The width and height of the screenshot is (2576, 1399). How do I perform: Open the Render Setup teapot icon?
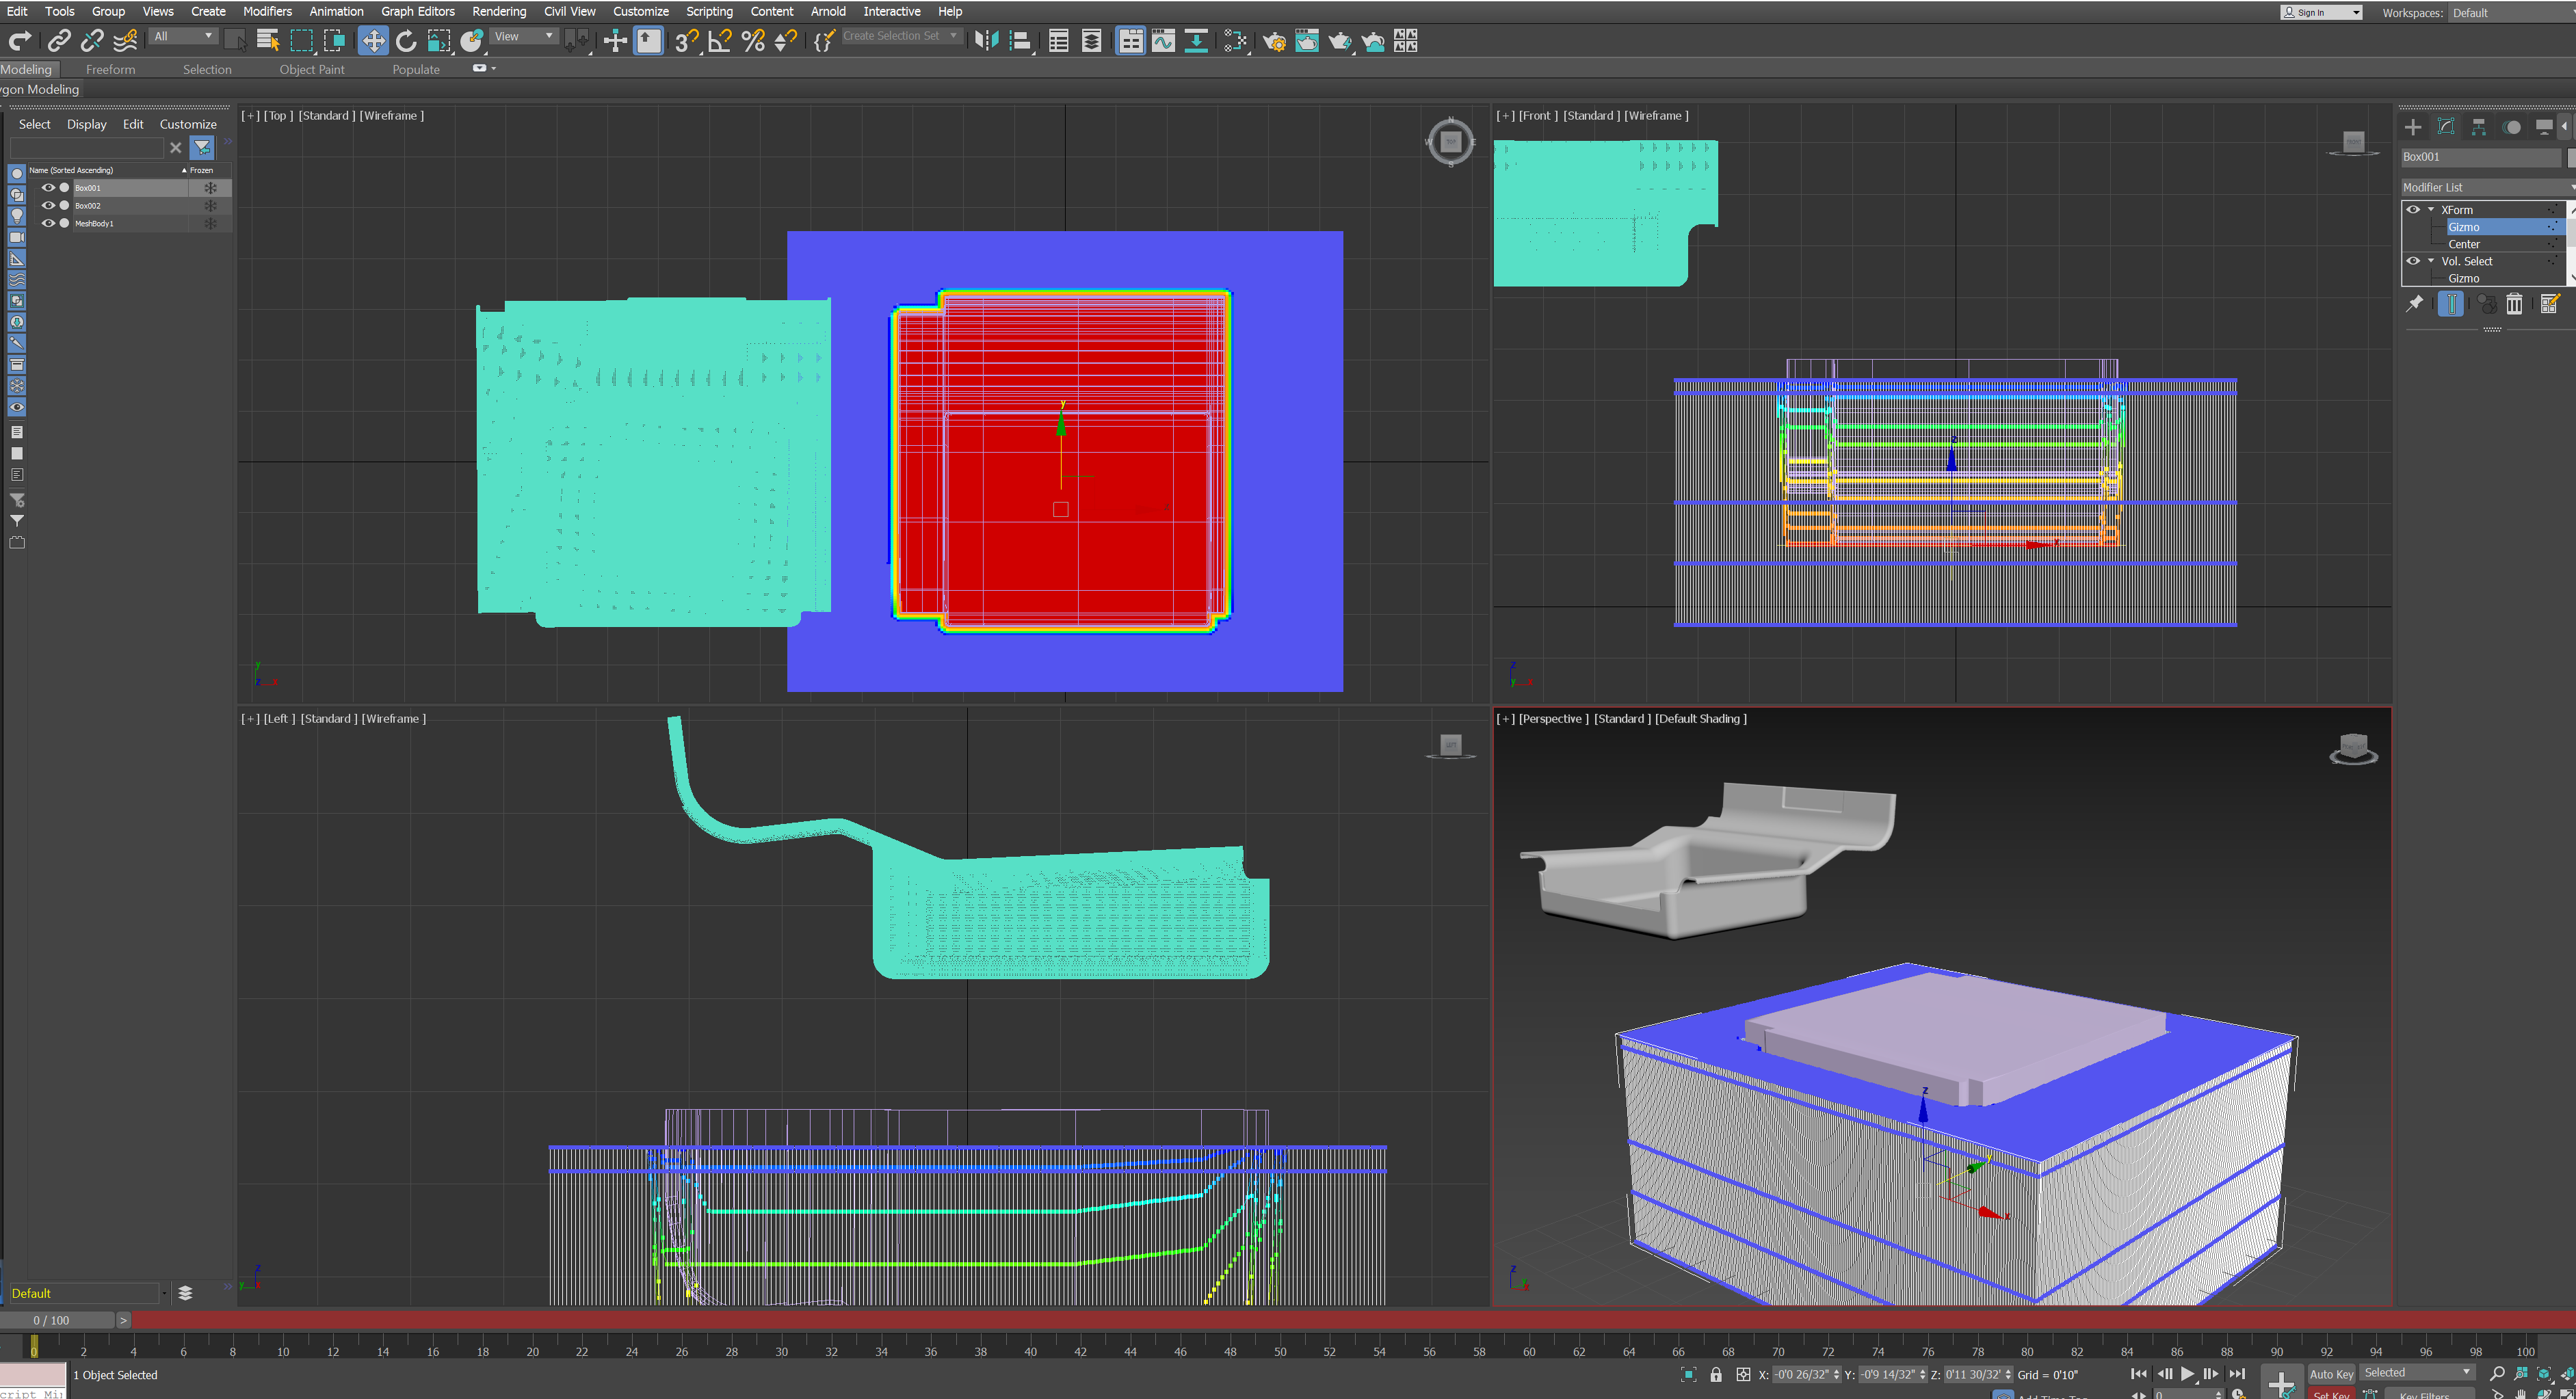[1274, 40]
